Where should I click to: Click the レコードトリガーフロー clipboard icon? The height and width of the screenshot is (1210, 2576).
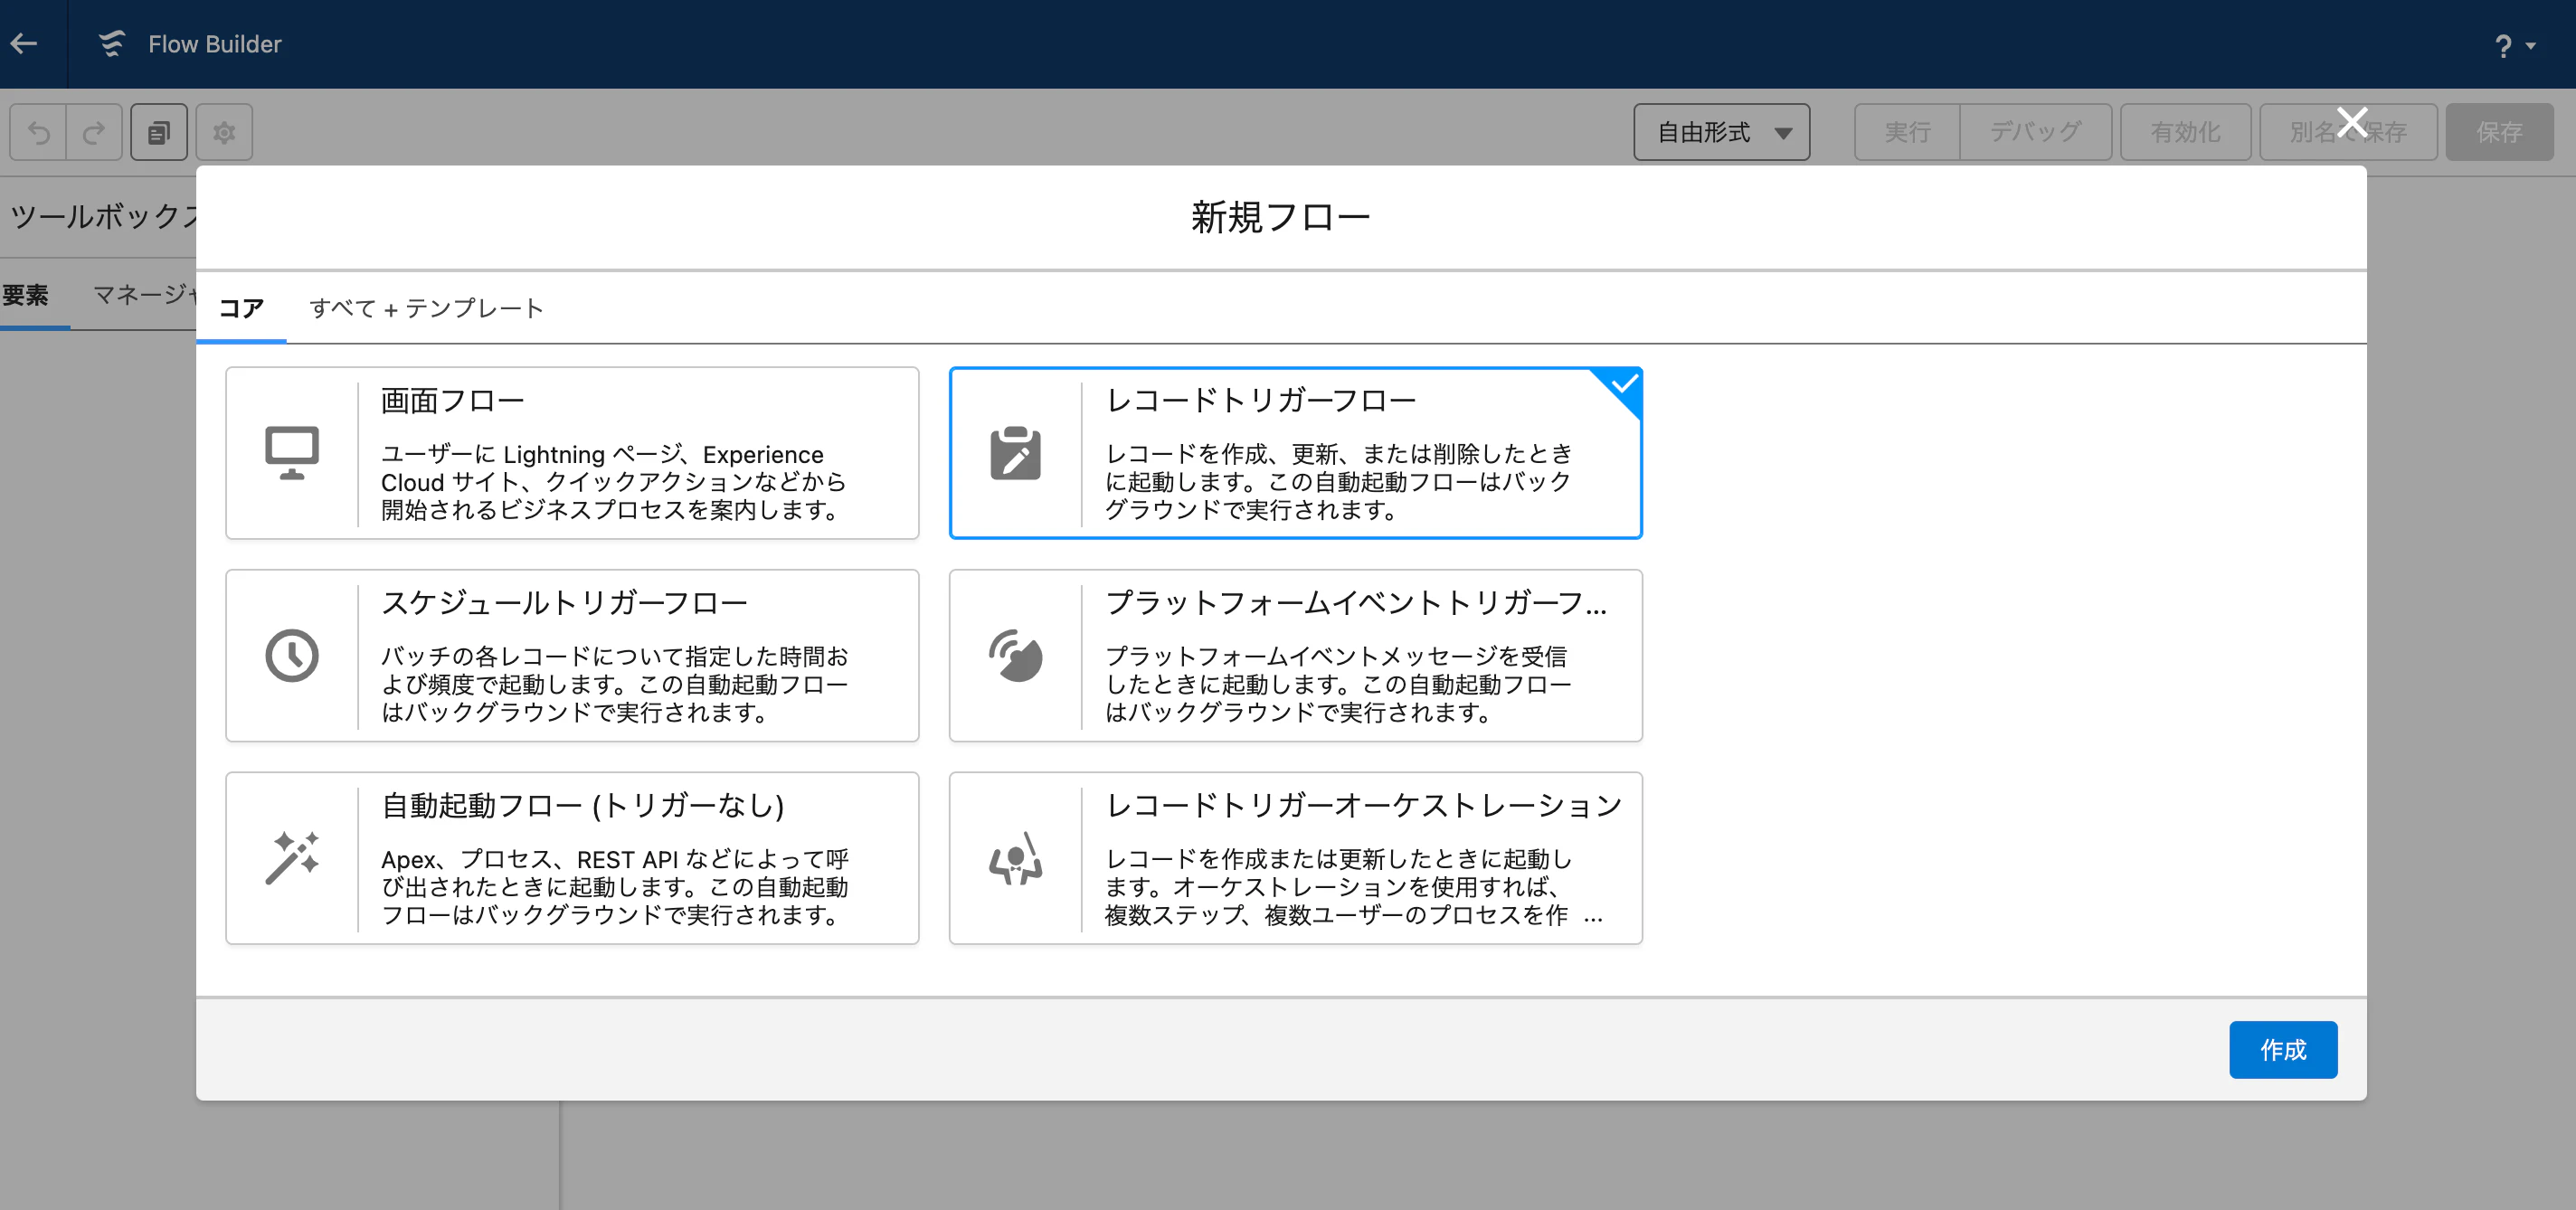(1015, 453)
